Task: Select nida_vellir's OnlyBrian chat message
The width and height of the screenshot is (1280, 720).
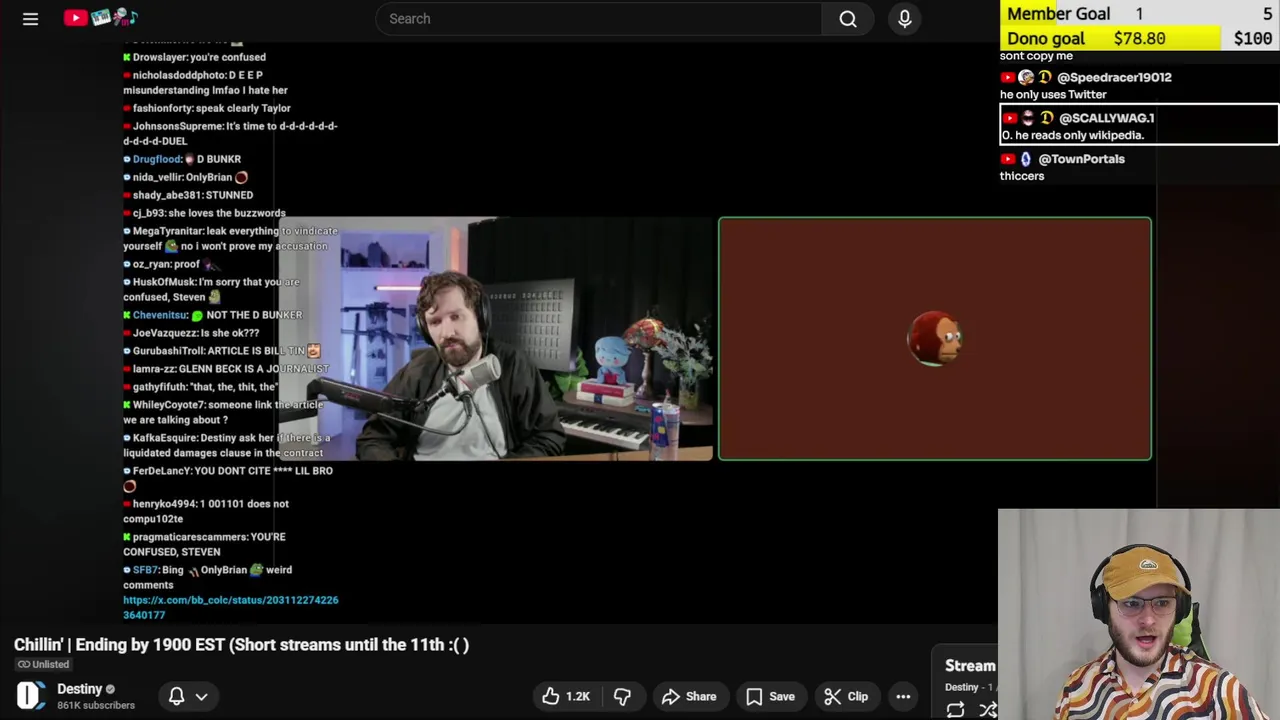Action: (185, 177)
